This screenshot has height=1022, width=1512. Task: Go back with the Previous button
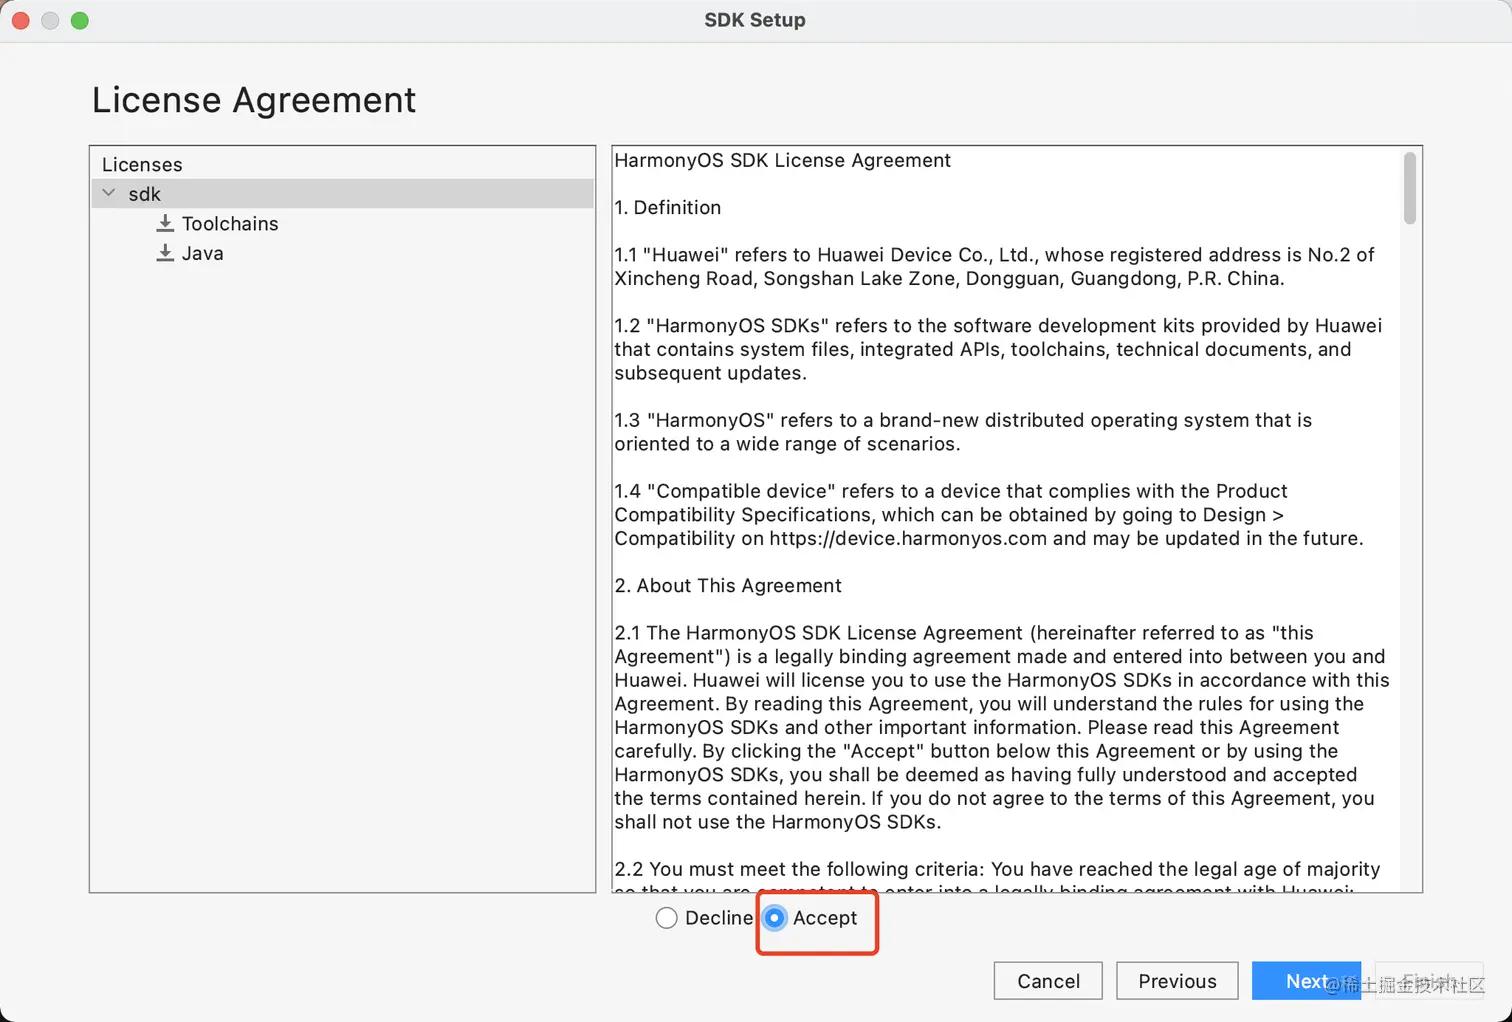[x=1177, y=981]
